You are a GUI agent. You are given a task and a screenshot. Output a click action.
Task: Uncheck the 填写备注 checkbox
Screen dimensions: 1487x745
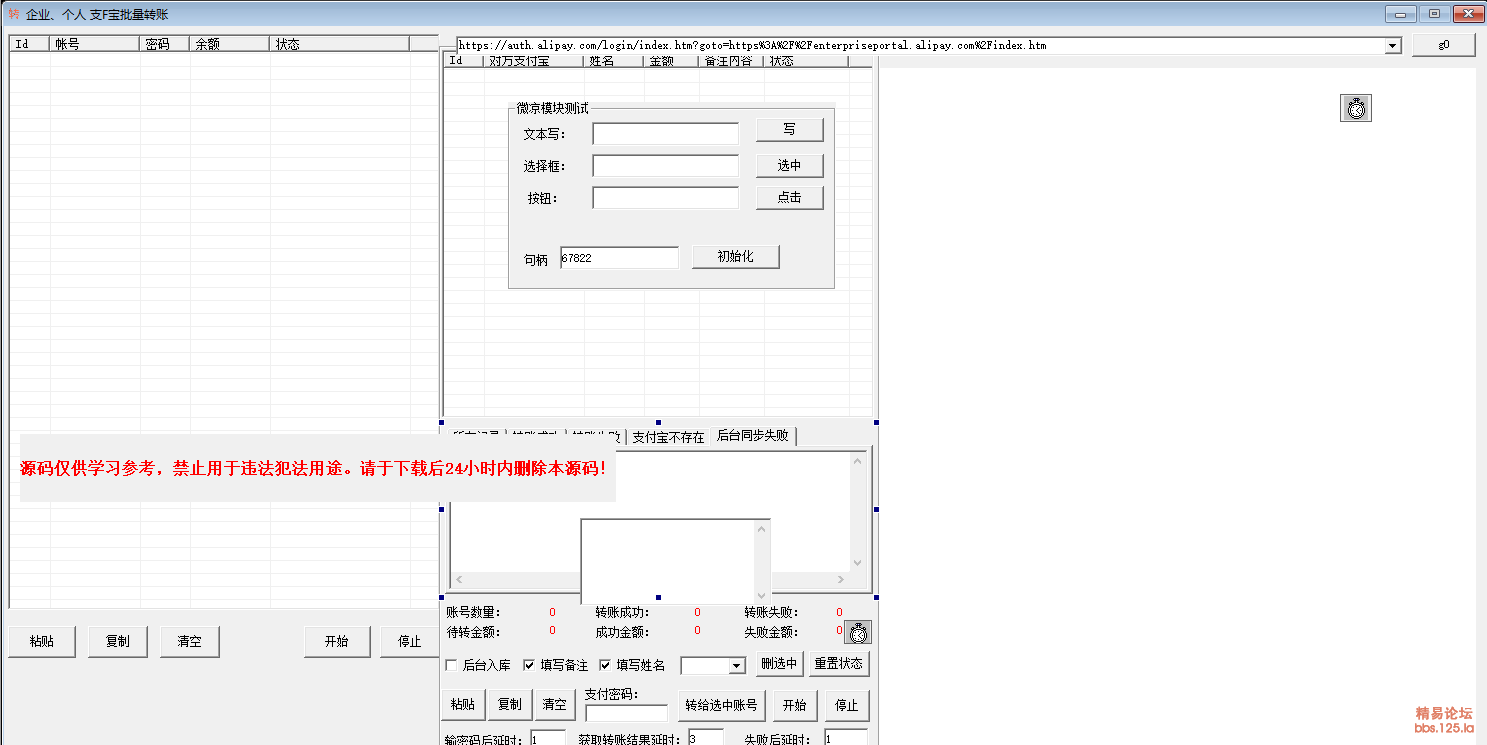(529, 665)
